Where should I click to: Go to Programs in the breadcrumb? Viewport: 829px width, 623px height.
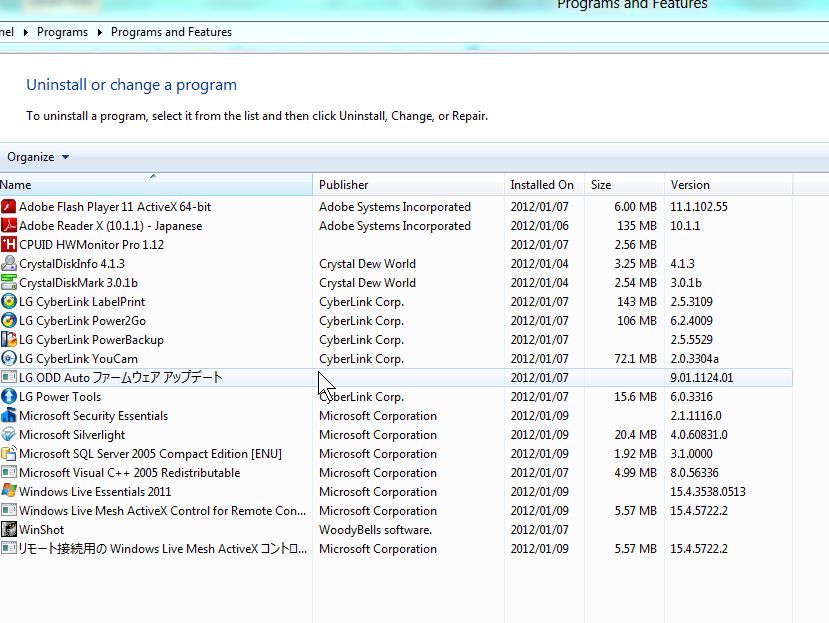pyautogui.click(x=62, y=32)
